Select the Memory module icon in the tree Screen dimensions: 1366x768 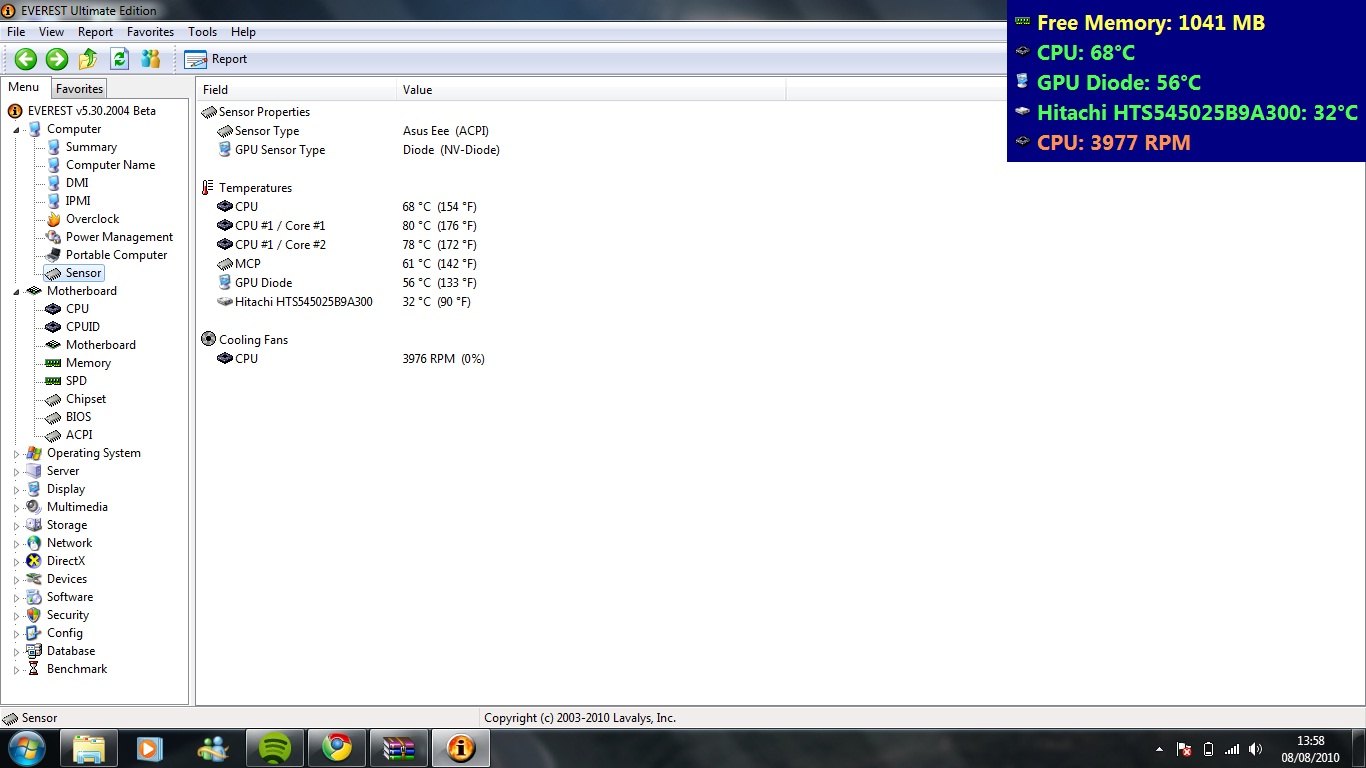pos(53,363)
